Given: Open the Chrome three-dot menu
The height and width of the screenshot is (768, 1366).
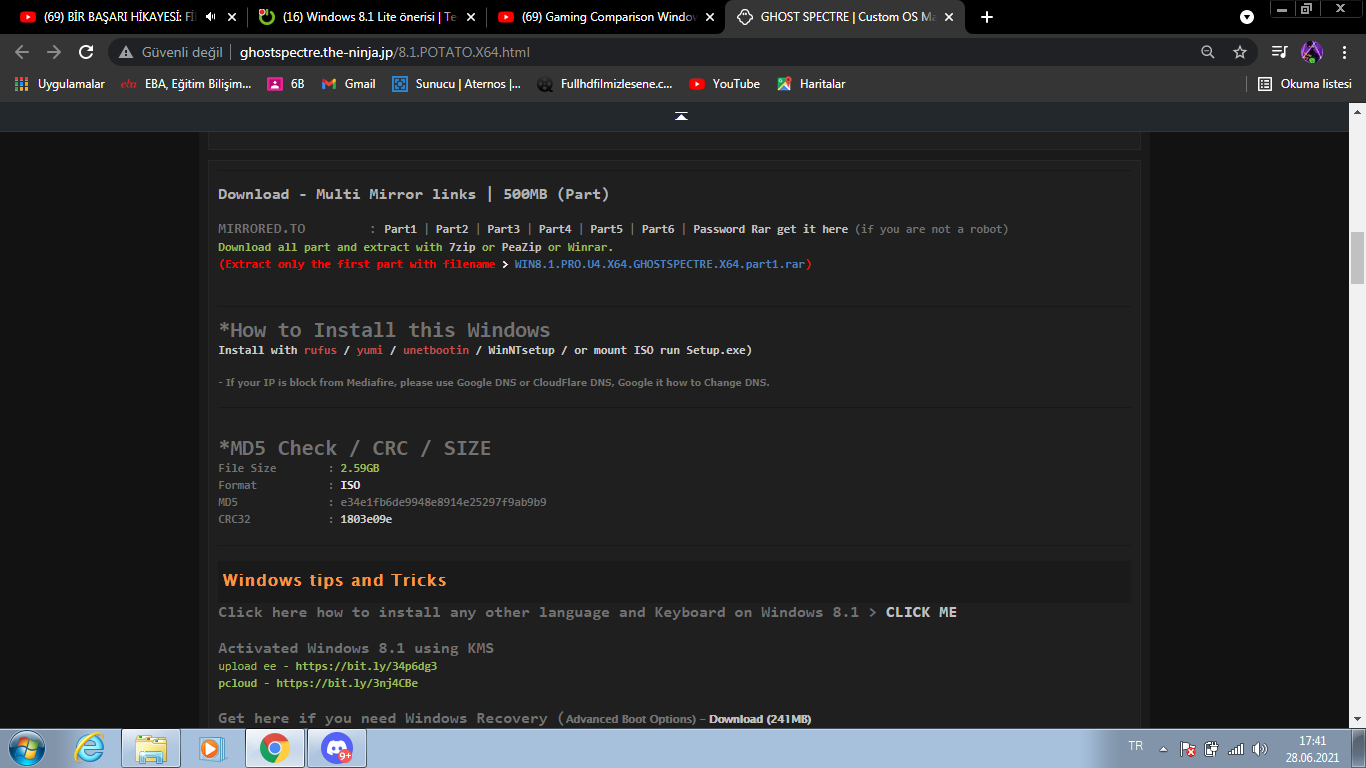Looking at the screenshot, I should 1343,52.
